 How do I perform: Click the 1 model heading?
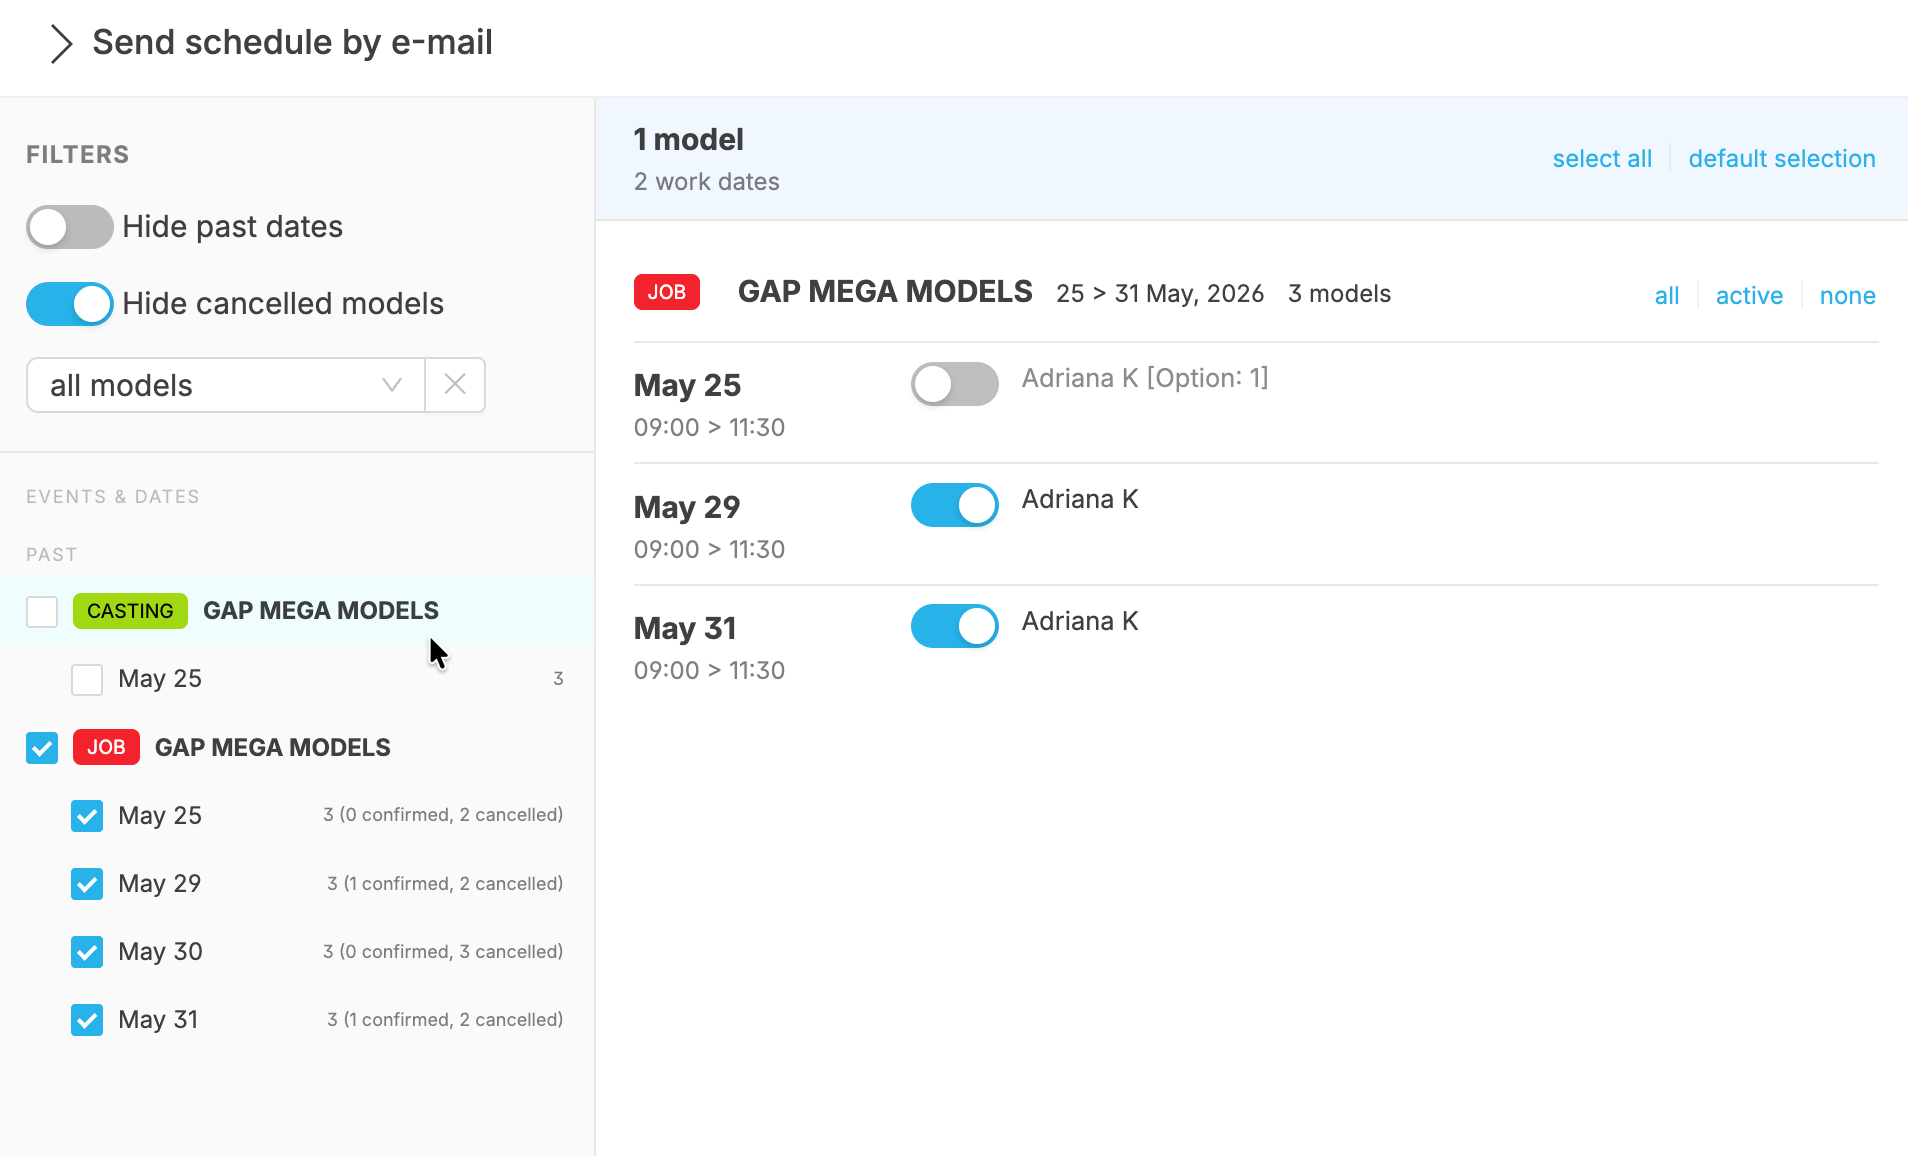[689, 140]
